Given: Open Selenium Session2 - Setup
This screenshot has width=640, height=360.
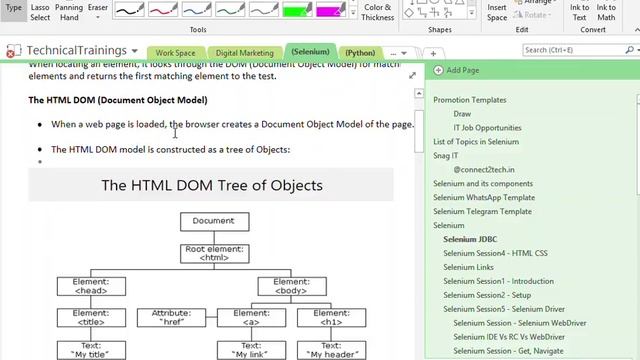Looking at the screenshot, I should coord(487,295).
